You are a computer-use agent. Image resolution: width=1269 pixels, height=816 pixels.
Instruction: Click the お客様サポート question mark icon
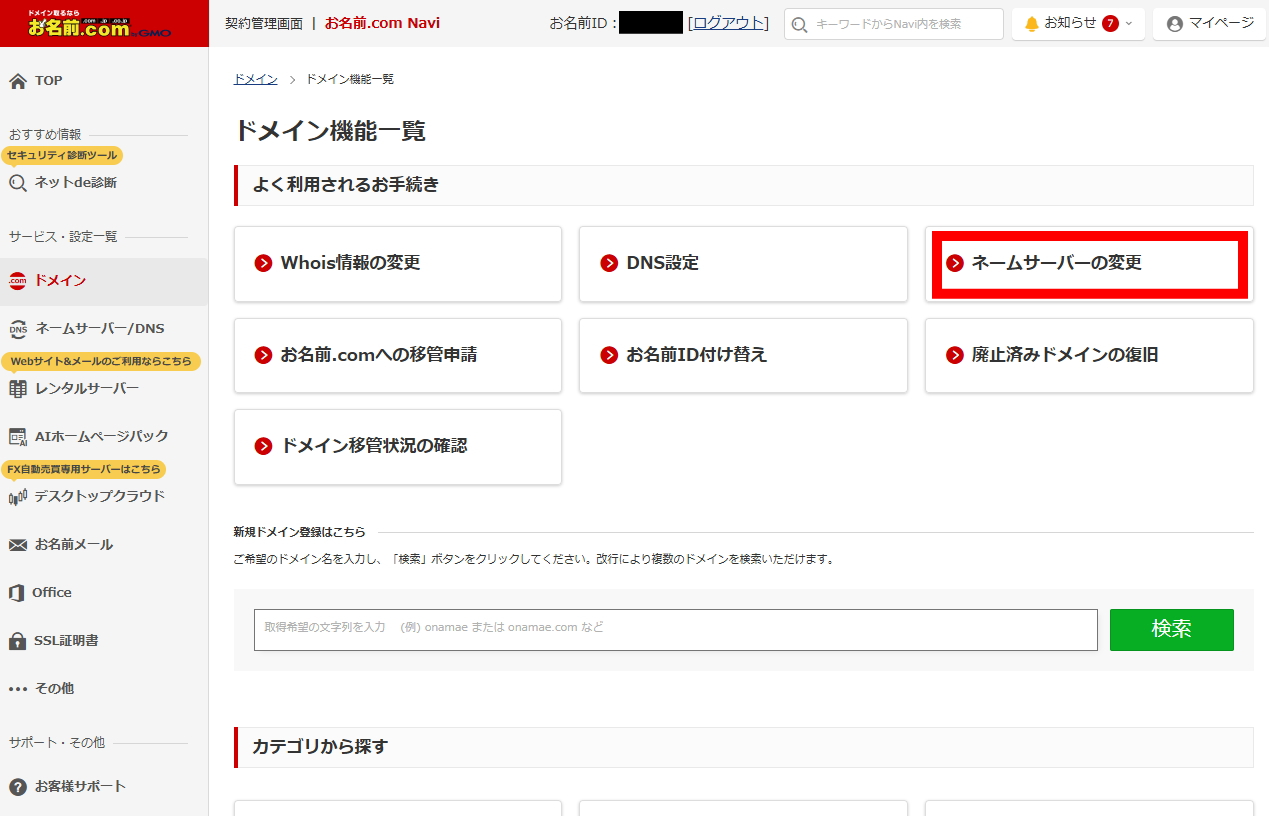18,787
